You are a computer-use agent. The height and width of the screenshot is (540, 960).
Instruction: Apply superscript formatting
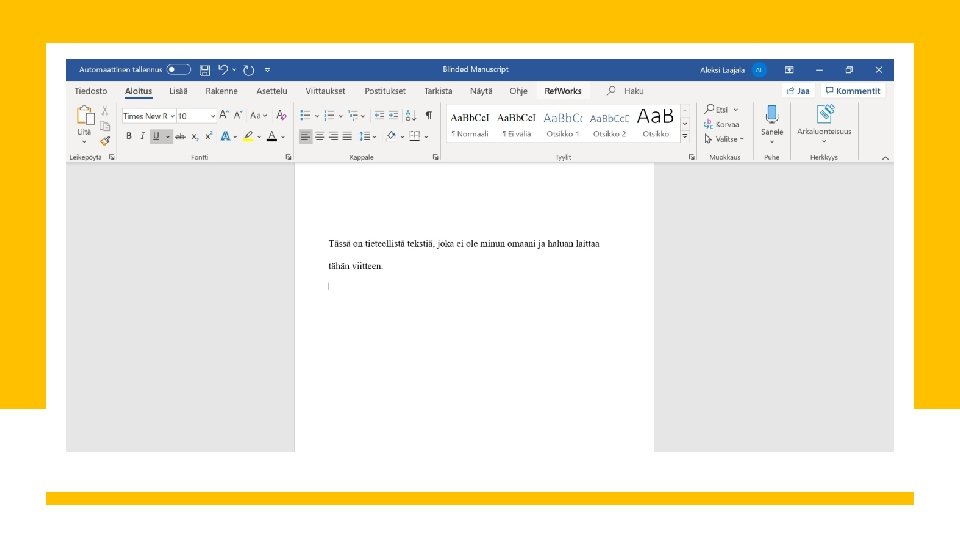tap(209, 137)
